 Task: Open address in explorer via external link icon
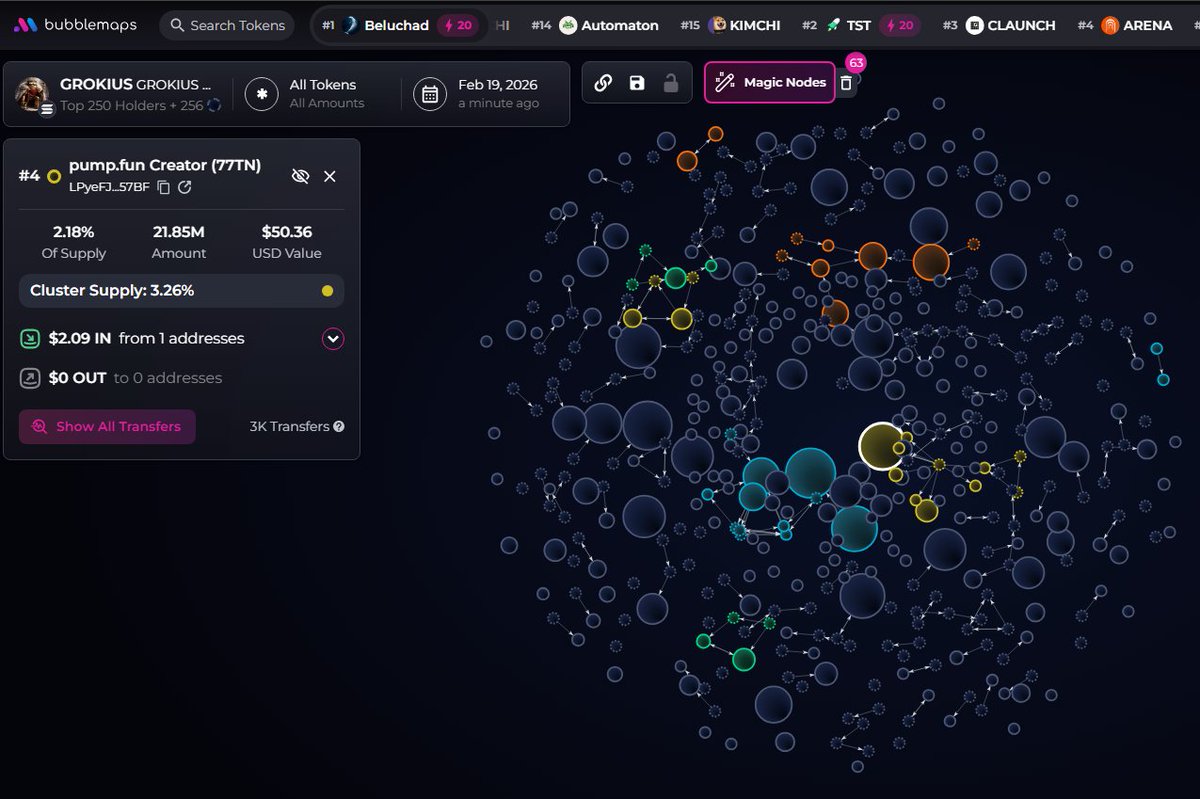coord(185,187)
